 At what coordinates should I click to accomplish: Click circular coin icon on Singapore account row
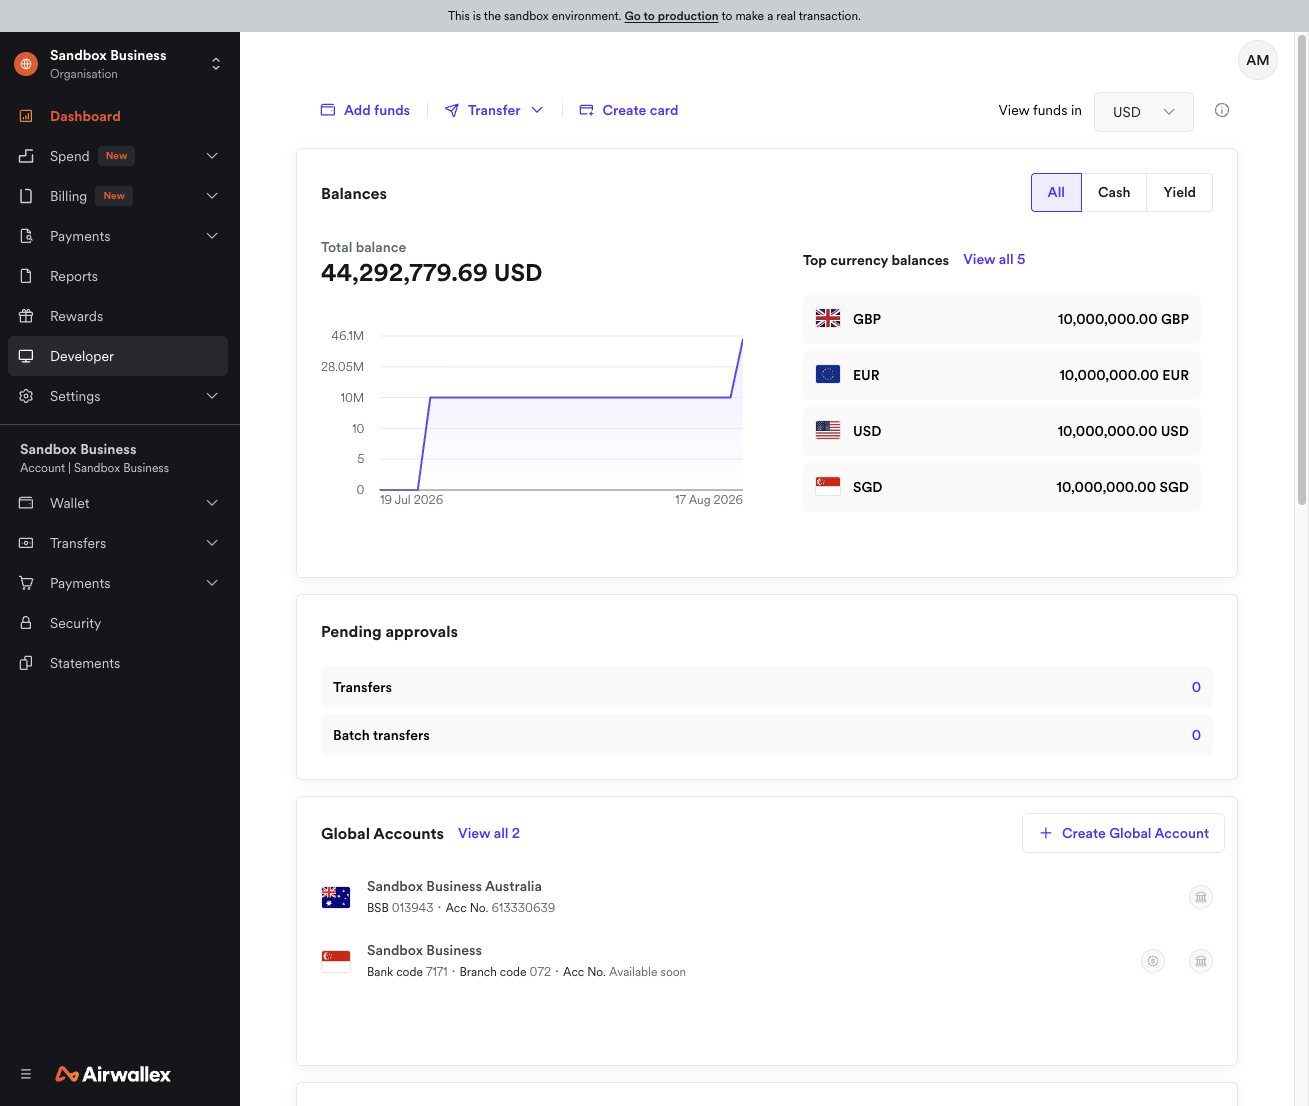(1153, 961)
